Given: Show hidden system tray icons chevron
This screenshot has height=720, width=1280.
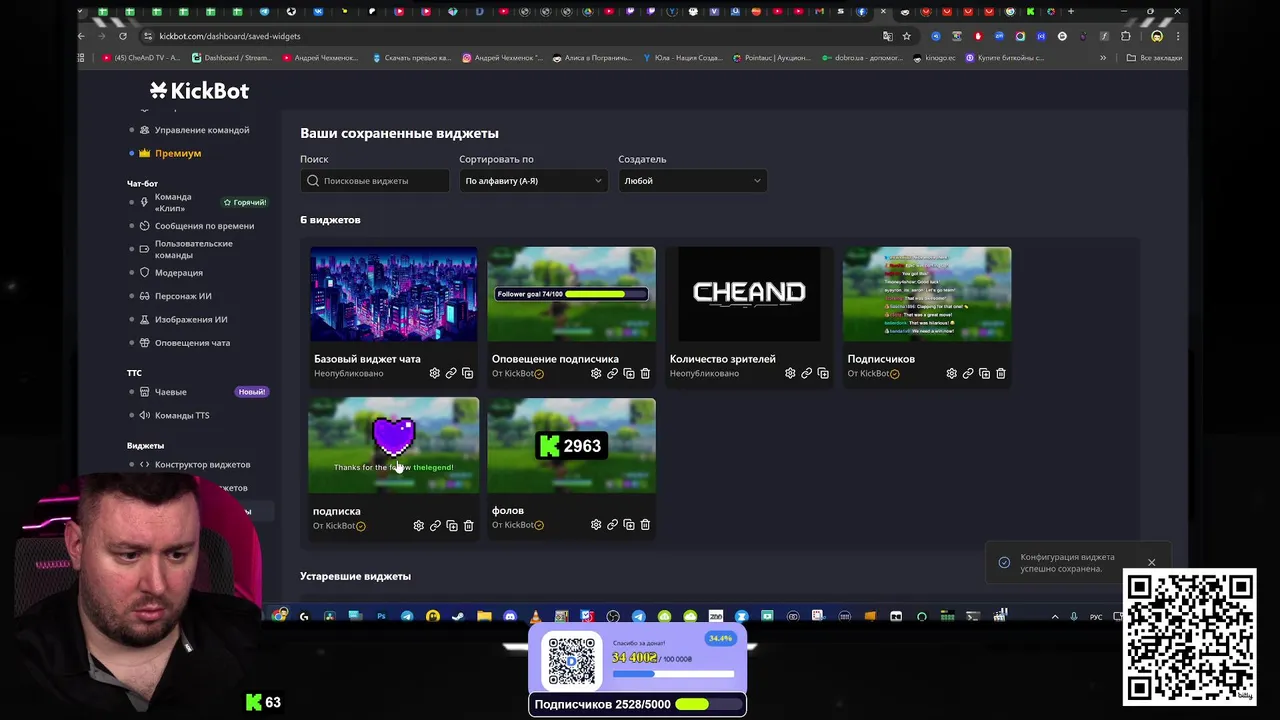Looking at the screenshot, I should tap(1055, 617).
